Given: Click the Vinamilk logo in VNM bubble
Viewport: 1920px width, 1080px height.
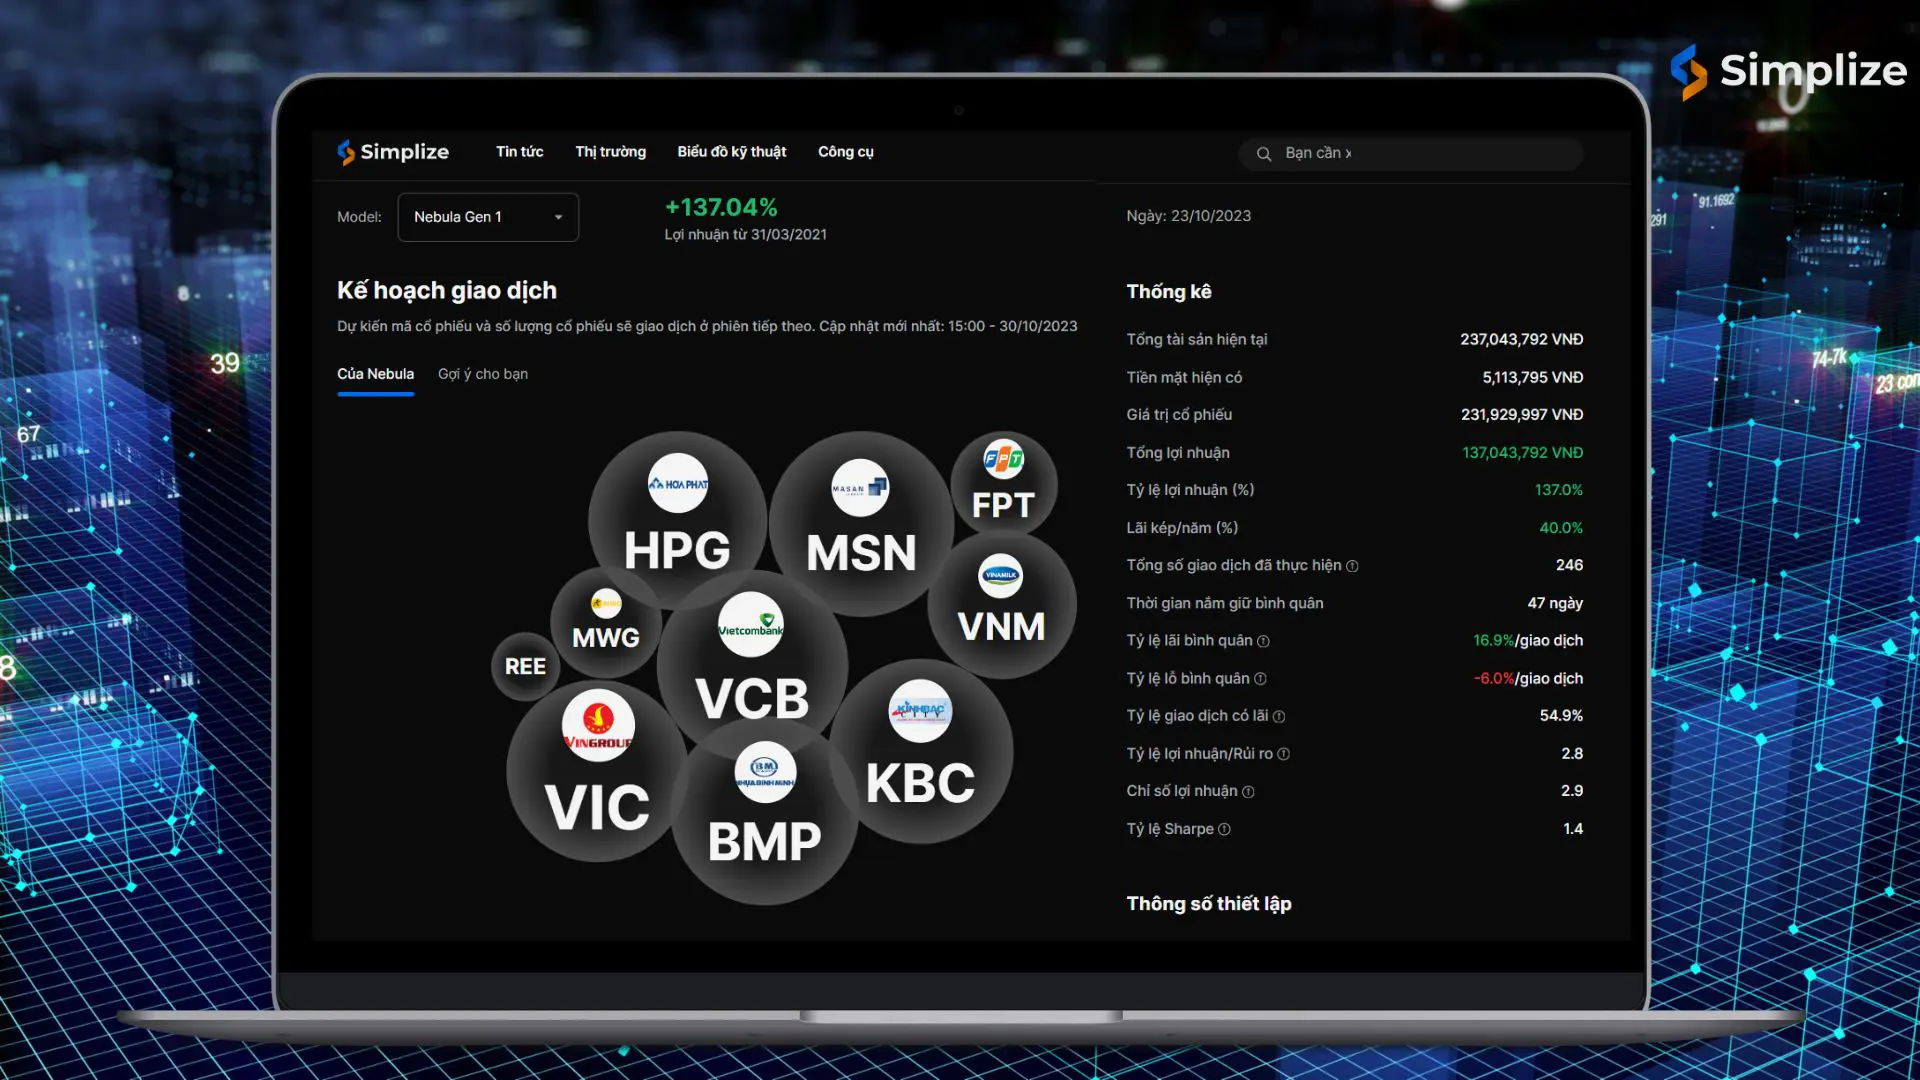Looking at the screenshot, I should [x=1000, y=575].
